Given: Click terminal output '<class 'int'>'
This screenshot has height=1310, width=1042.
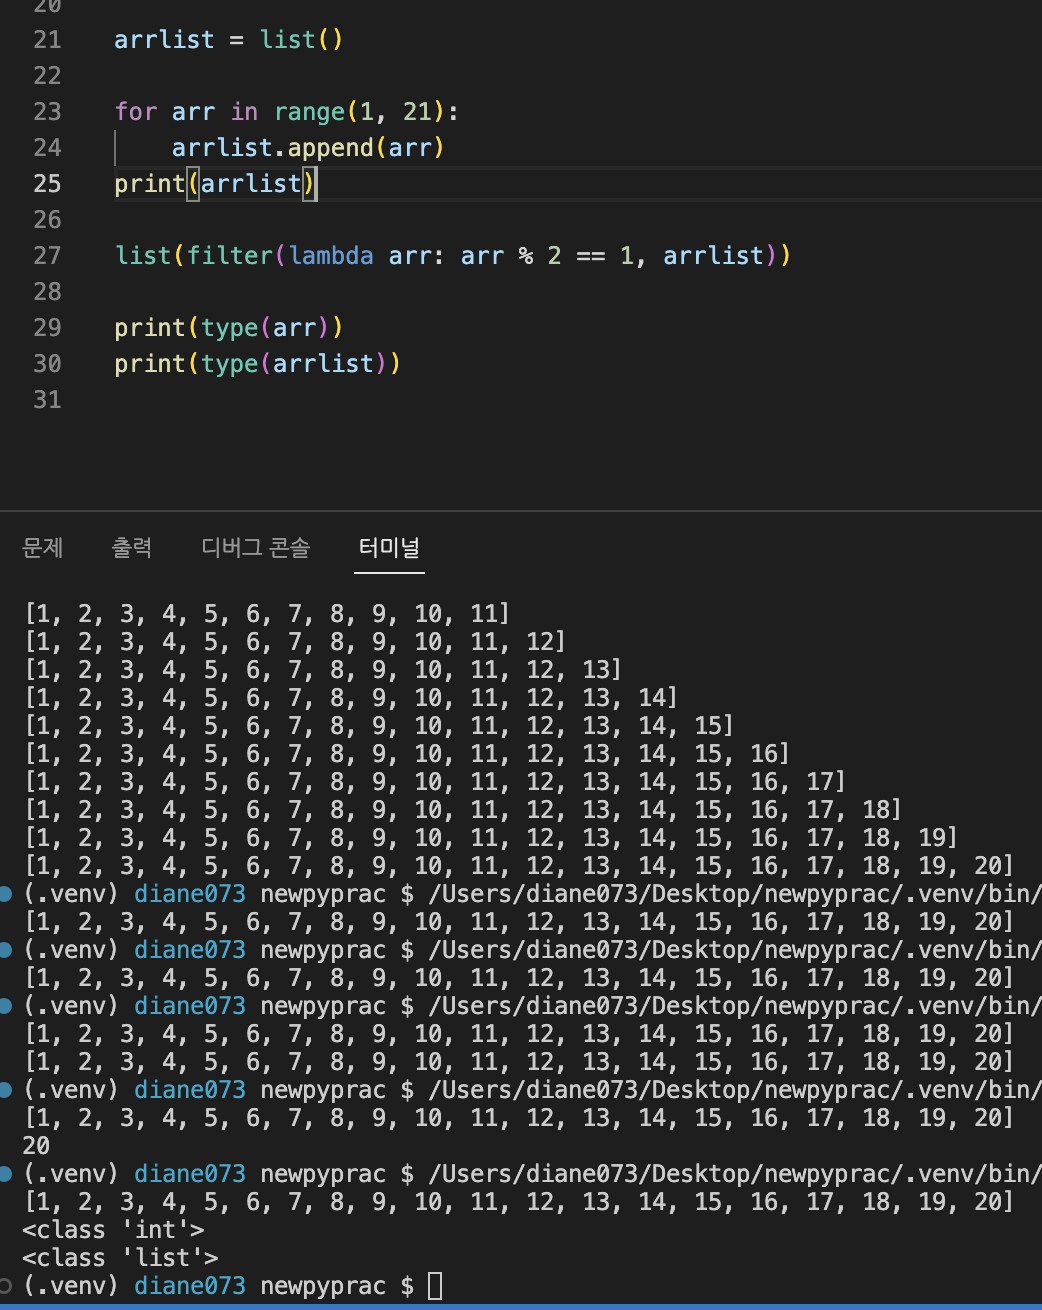Looking at the screenshot, I should click(113, 1230).
